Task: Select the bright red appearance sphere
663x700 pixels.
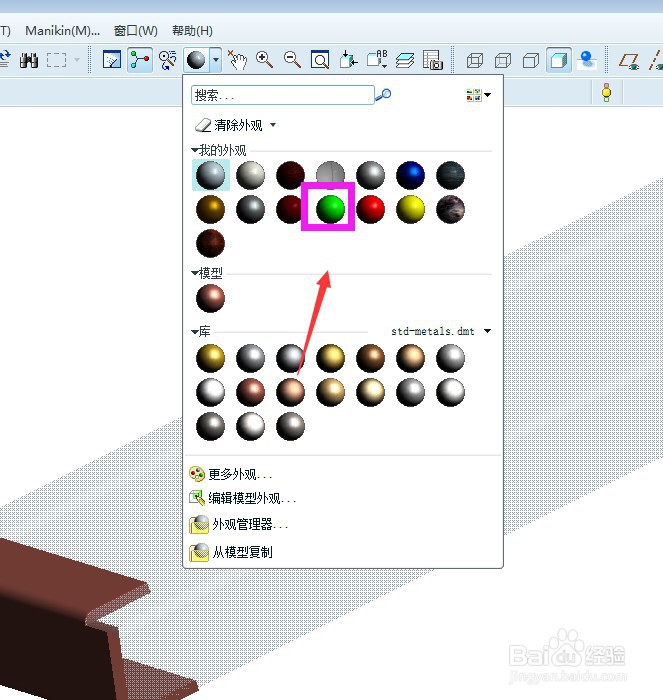Action: pos(370,209)
